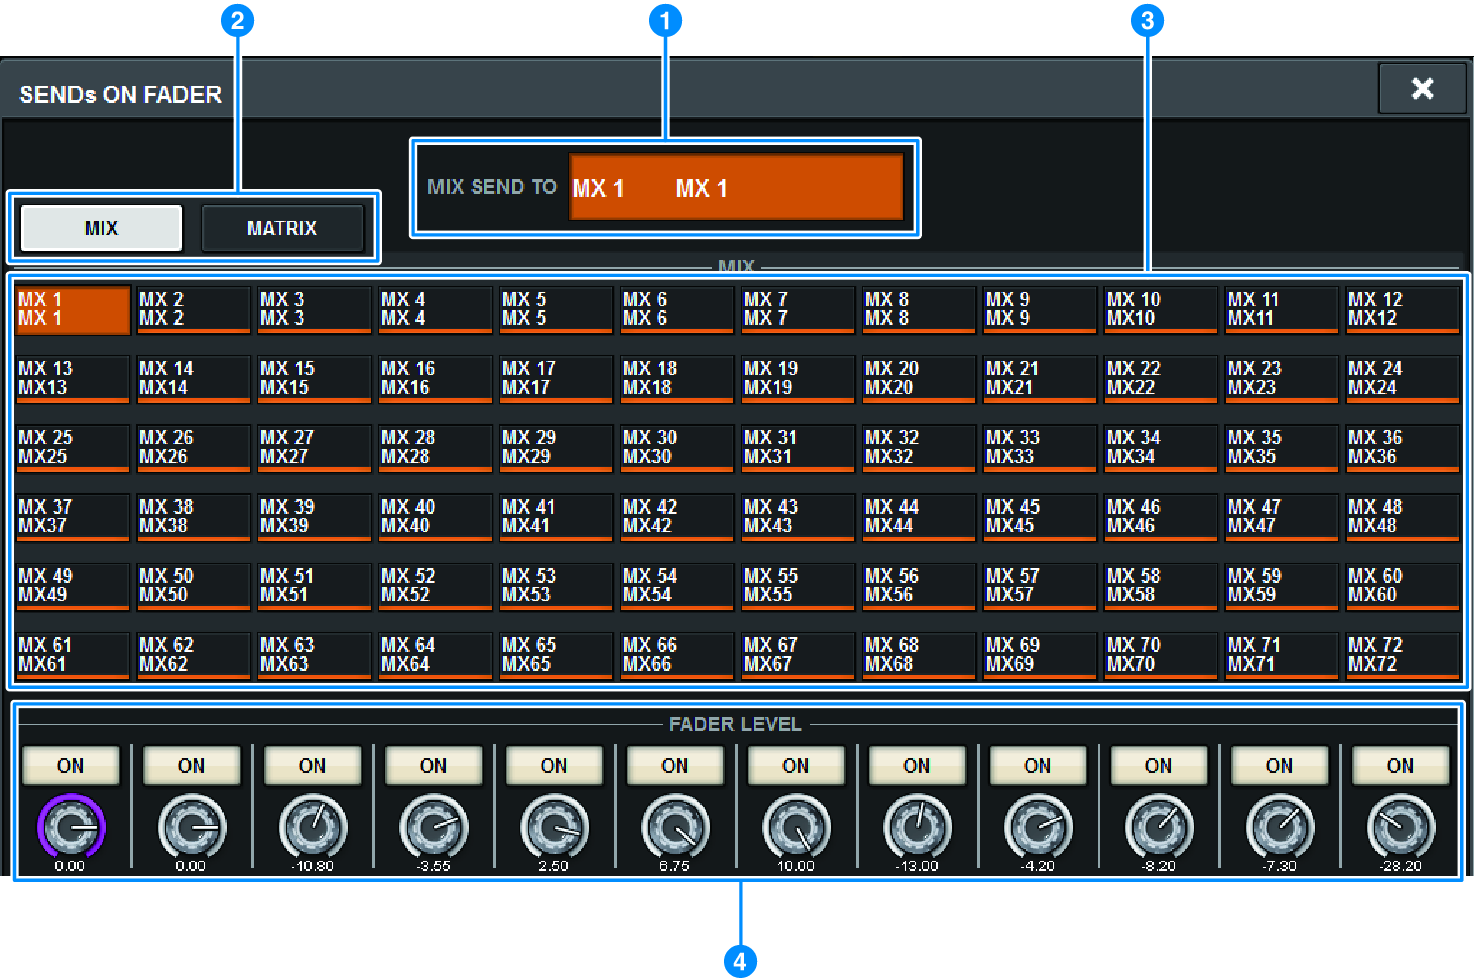The image size is (1475, 979).
Task: Select the MIX tab
Action: 99,227
